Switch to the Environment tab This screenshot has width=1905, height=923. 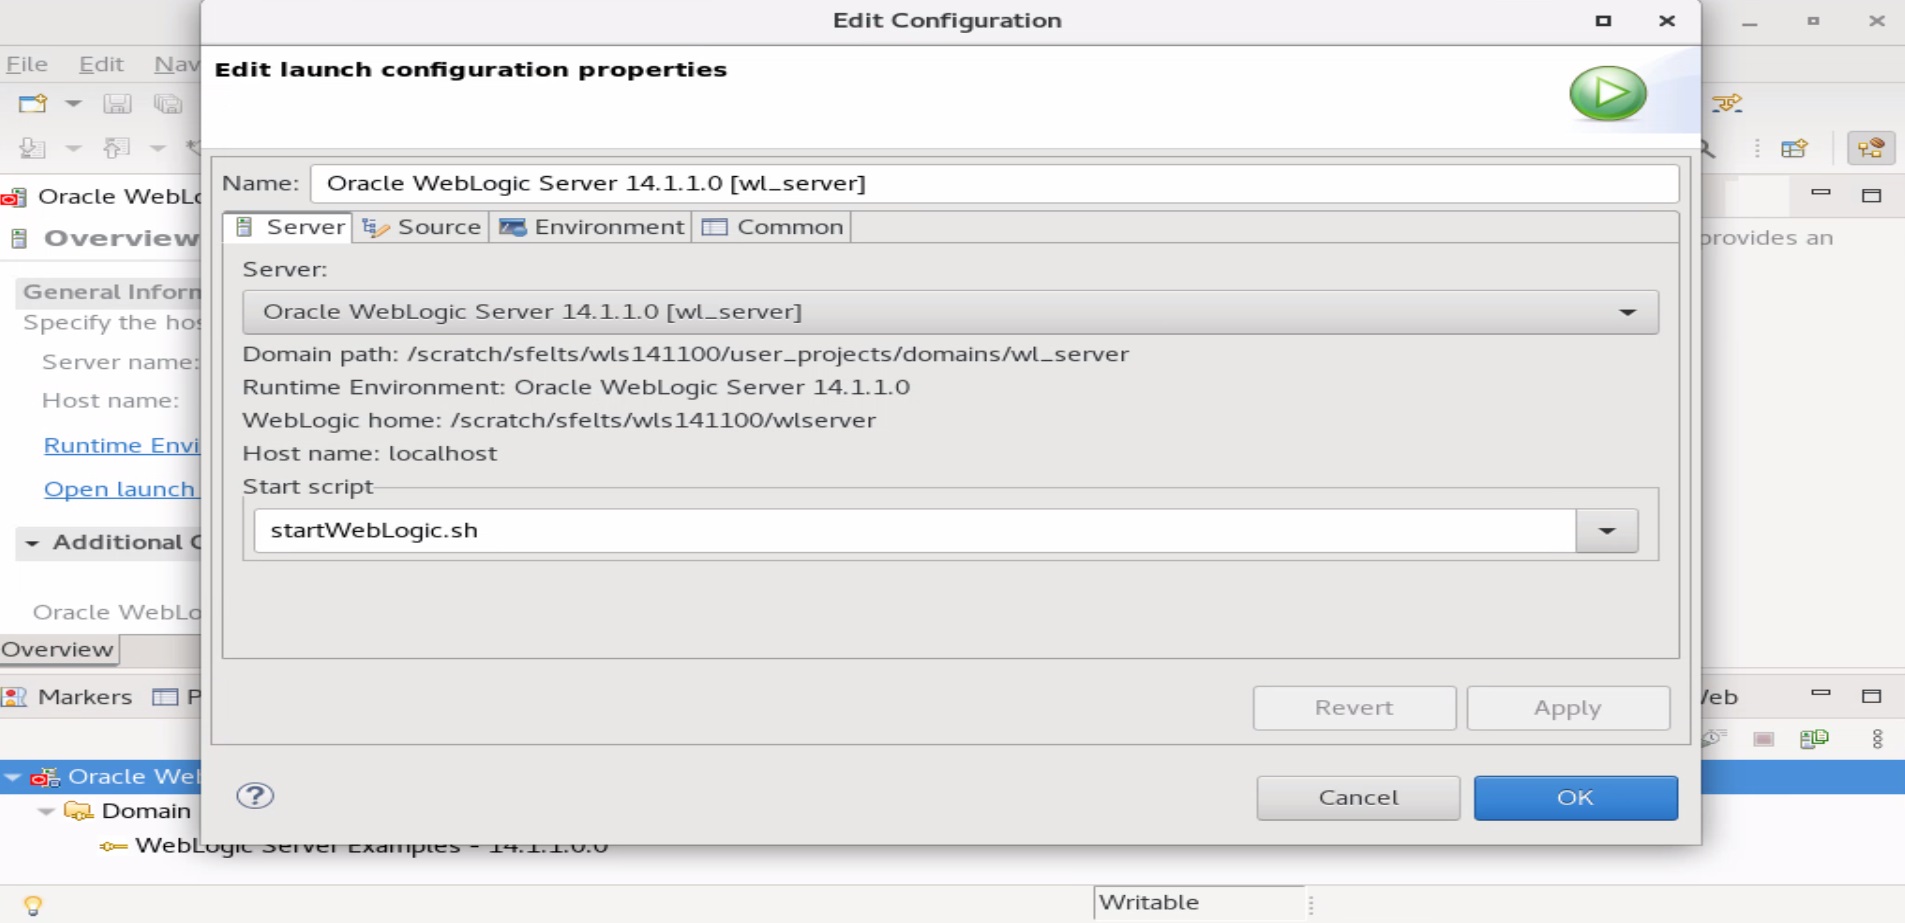point(591,227)
